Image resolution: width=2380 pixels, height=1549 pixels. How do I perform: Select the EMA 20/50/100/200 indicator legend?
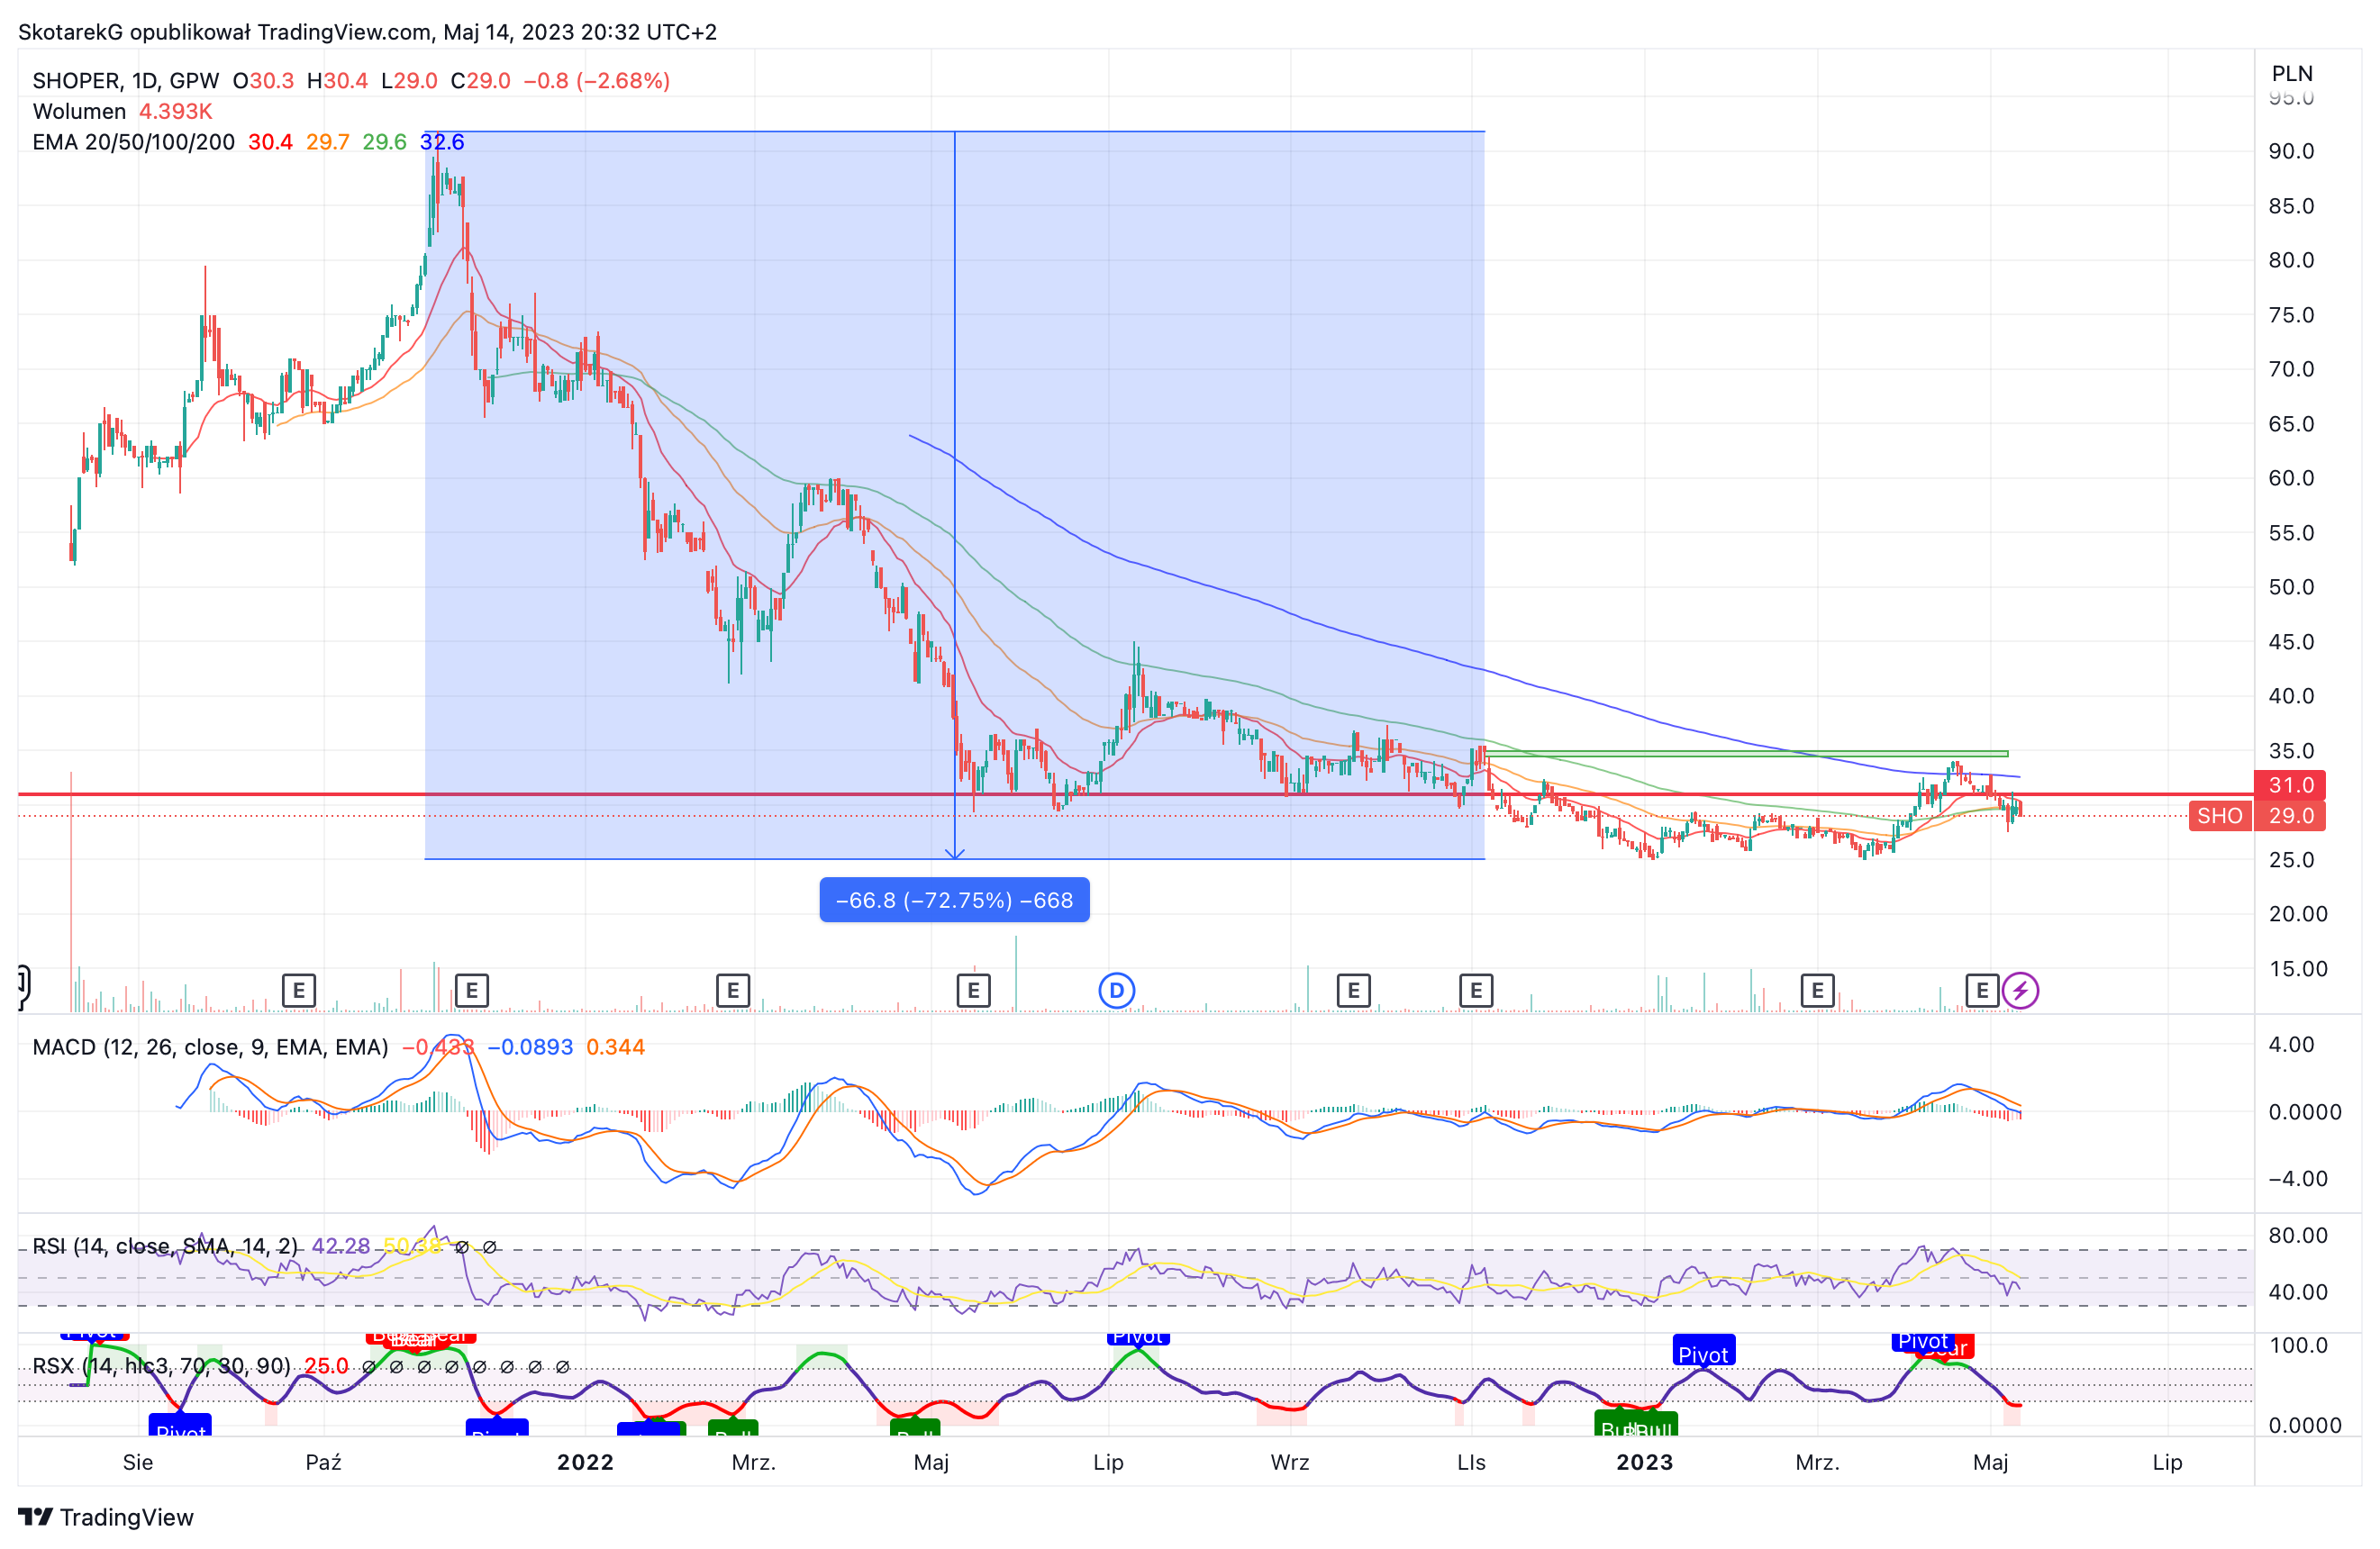point(133,142)
